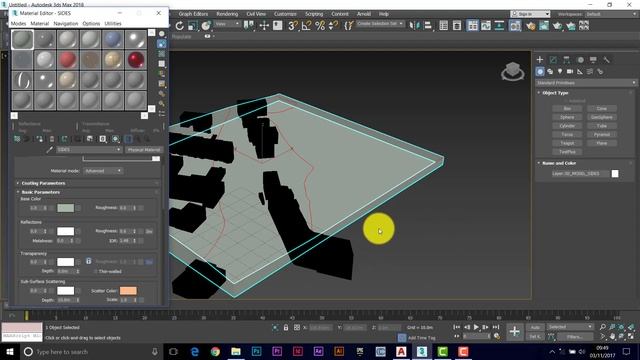Expand the Coating Parameters rollout
The width and height of the screenshot is (640, 360).
tap(43, 183)
